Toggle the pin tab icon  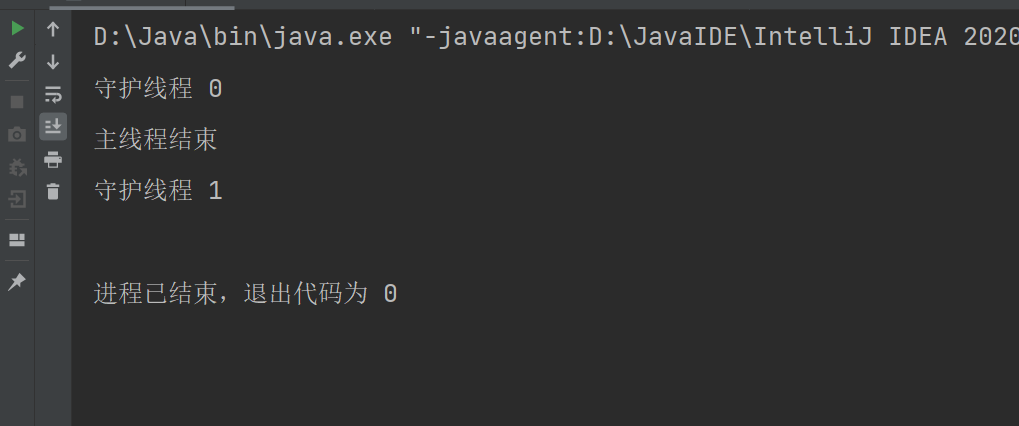click(x=18, y=281)
